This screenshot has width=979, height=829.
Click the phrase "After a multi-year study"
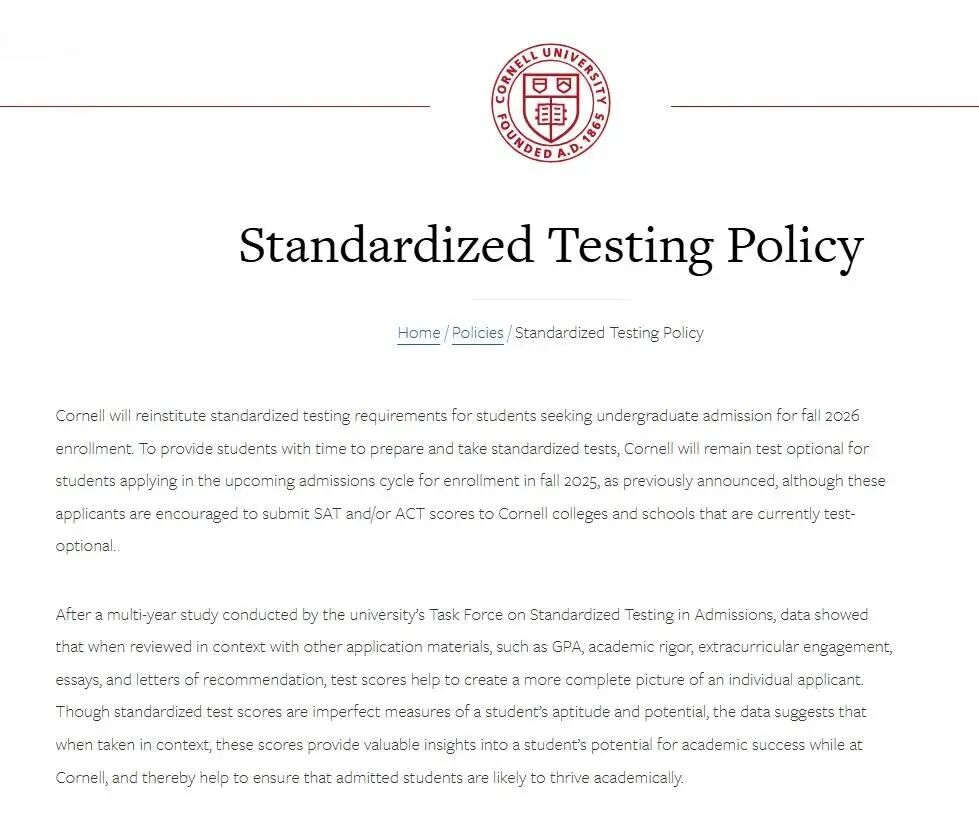pos(140,614)
